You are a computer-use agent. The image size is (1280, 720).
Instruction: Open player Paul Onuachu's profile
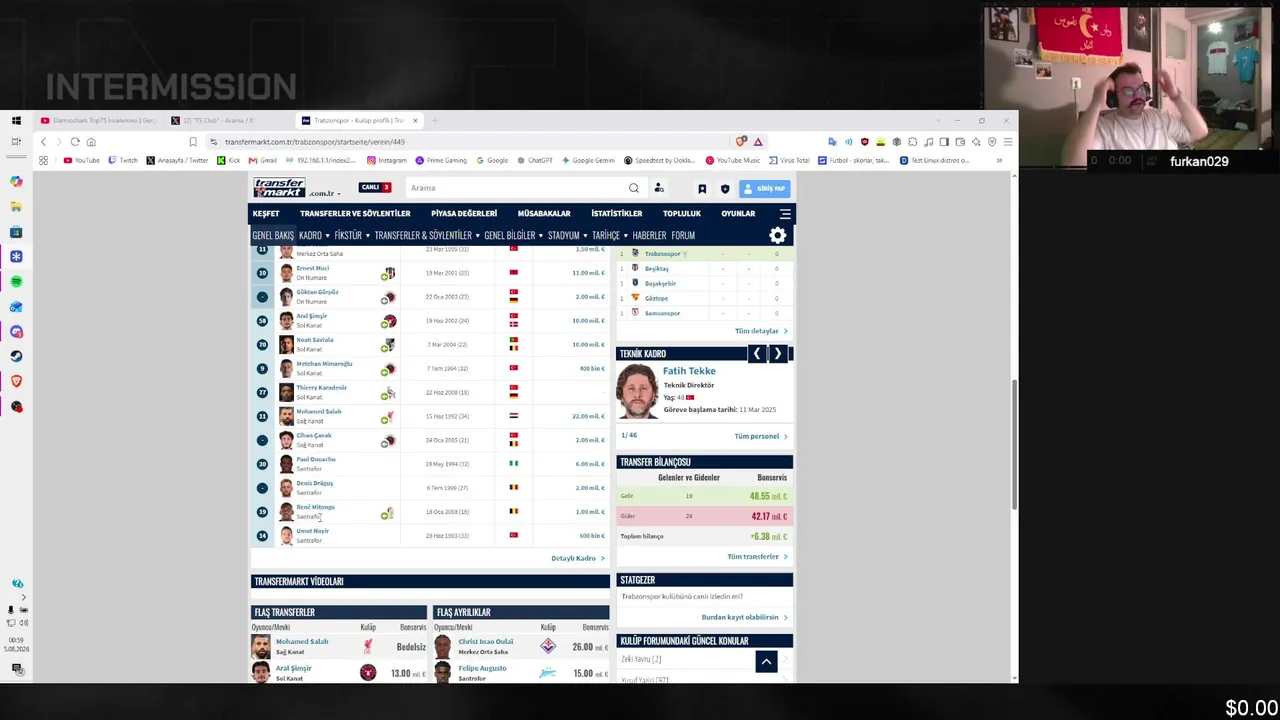[x=316, y=459]
